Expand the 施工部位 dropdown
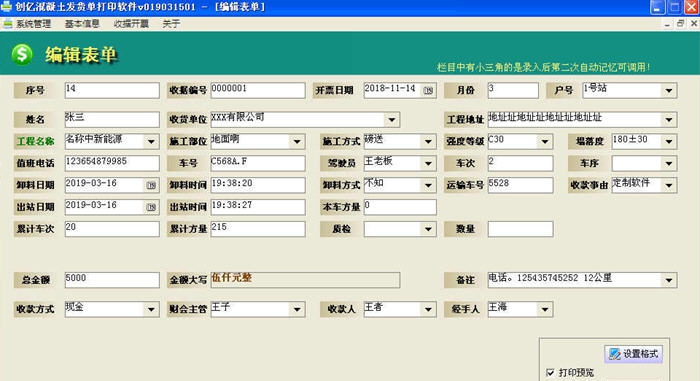Image resolution: width=700 pixels, height=381 pixels. click(297, 142)
